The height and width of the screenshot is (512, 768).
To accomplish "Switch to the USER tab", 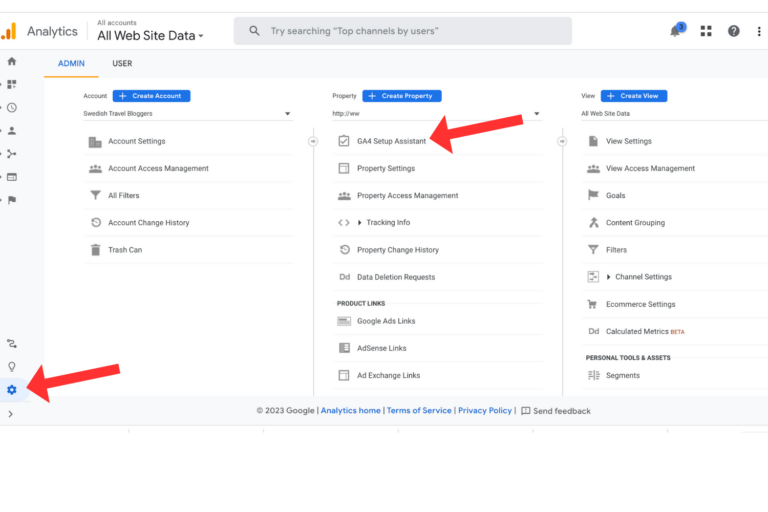I will [122, 64].
